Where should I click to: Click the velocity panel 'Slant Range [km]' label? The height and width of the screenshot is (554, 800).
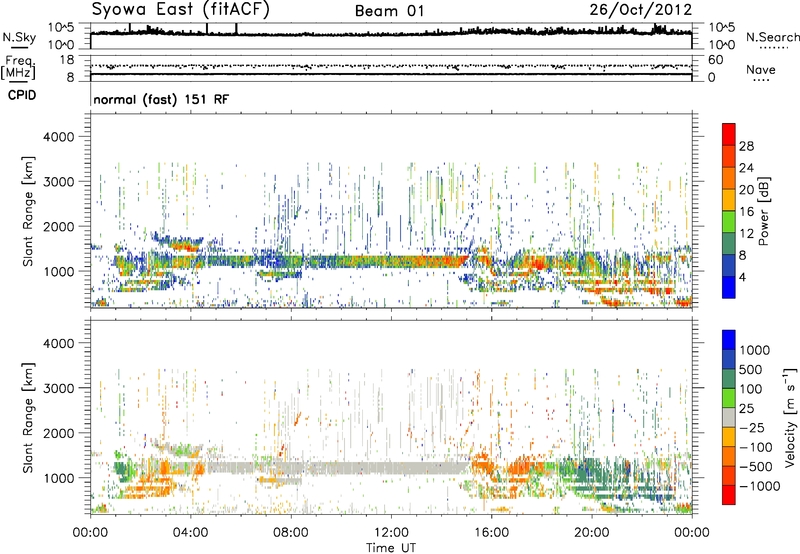pos(28,417)
